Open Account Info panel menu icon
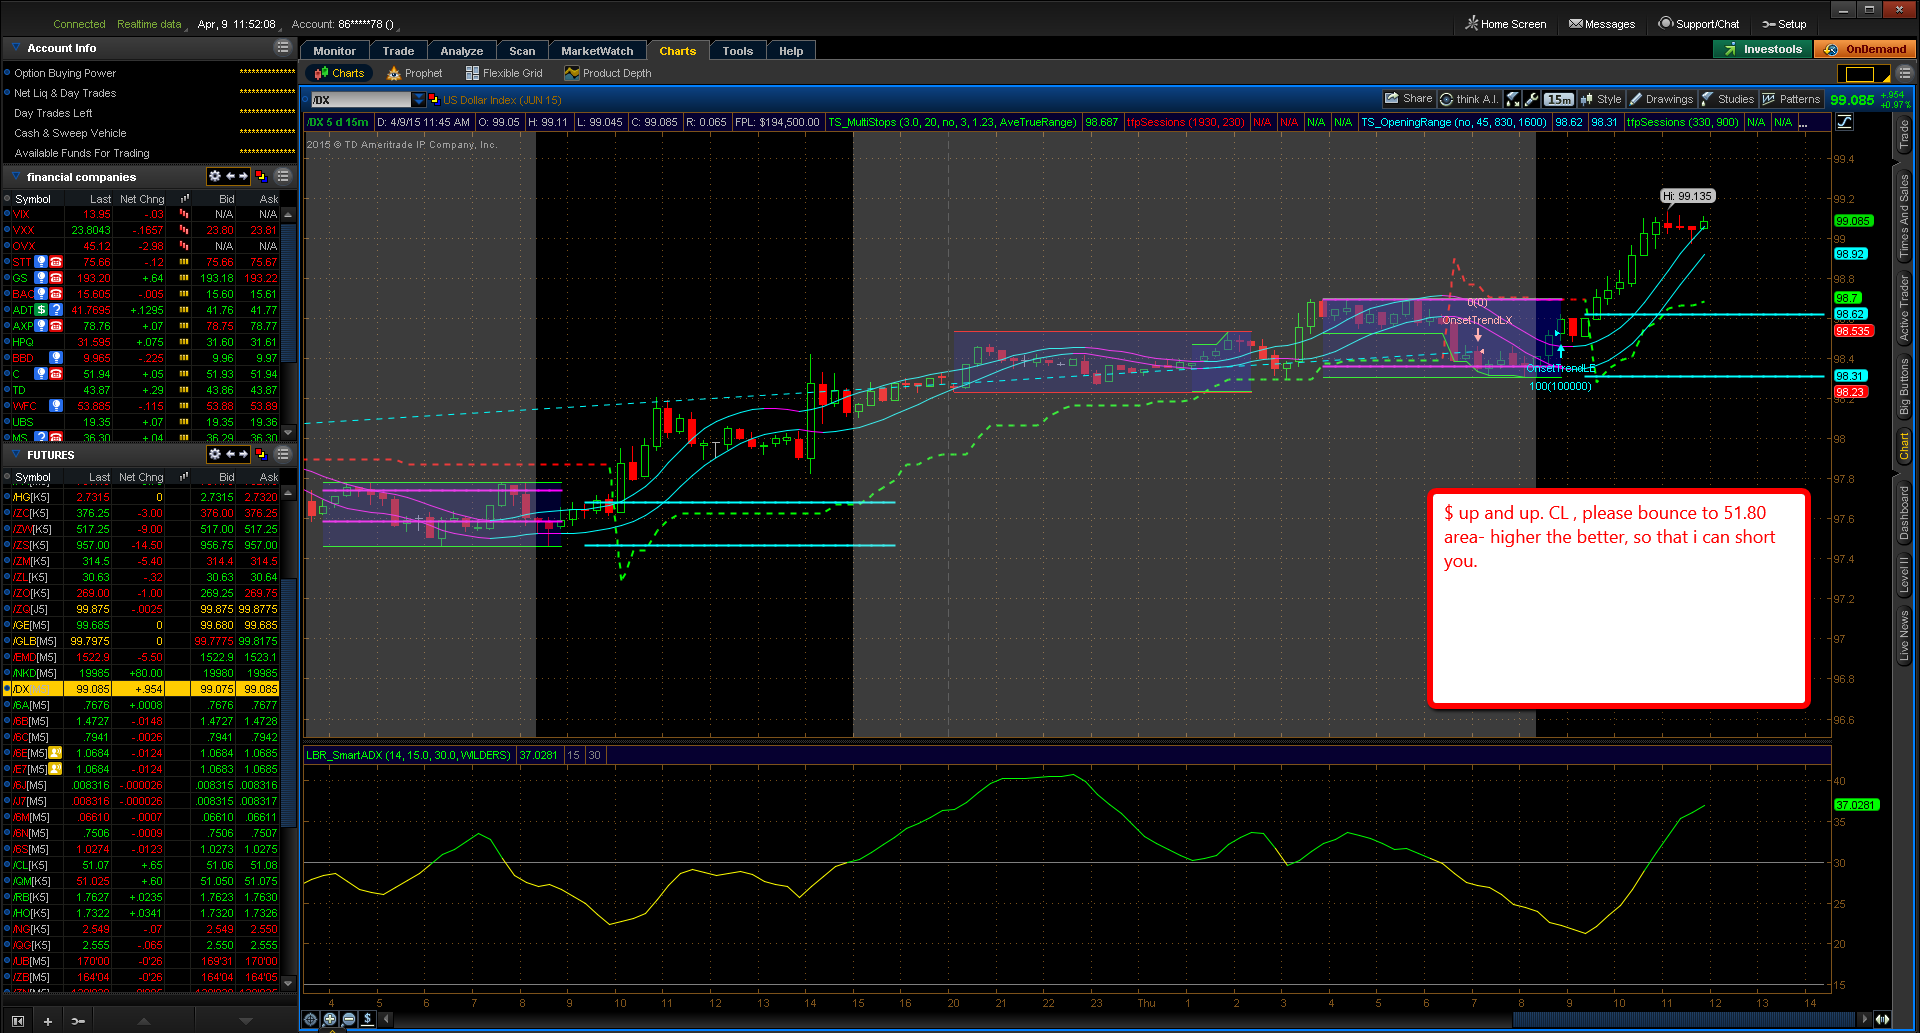1920x1033 pixels. click(x=283, y=47)
